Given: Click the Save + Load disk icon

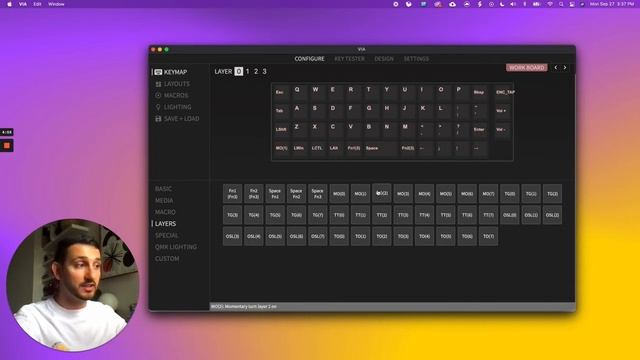Looking at the screenshot, I should coord(158,119).
